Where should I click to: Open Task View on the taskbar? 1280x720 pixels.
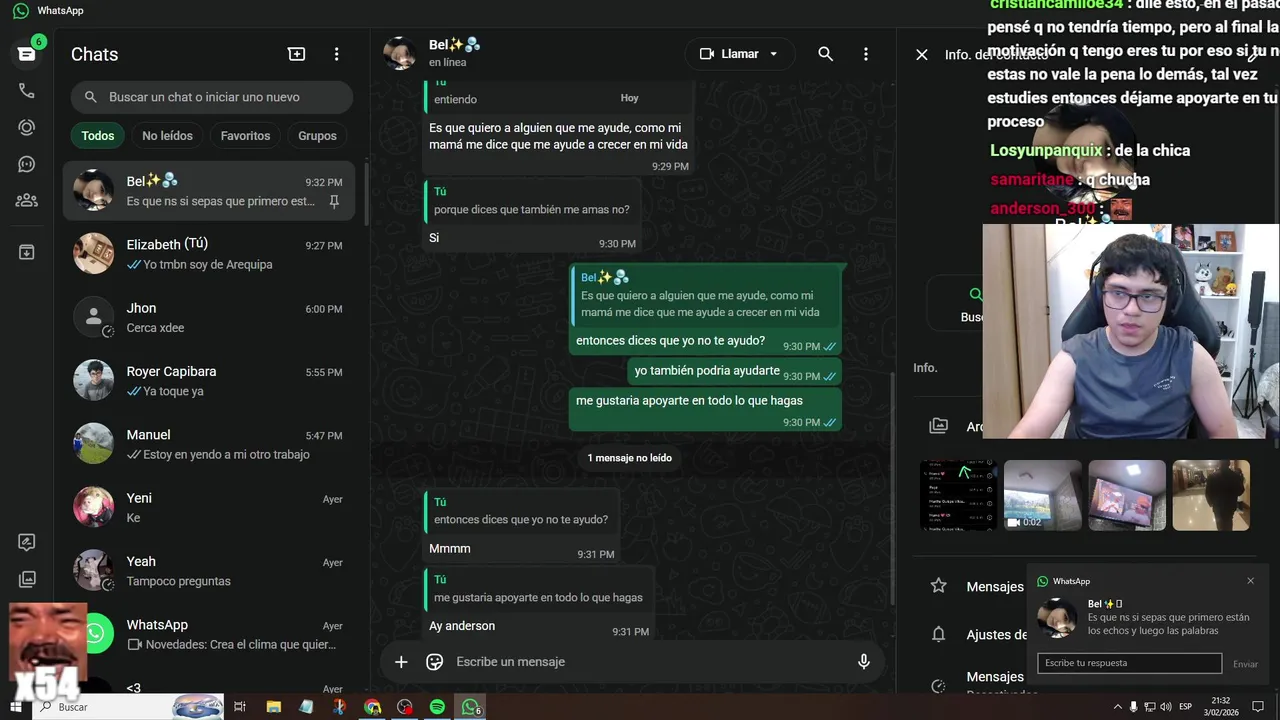tap(240, 707)
